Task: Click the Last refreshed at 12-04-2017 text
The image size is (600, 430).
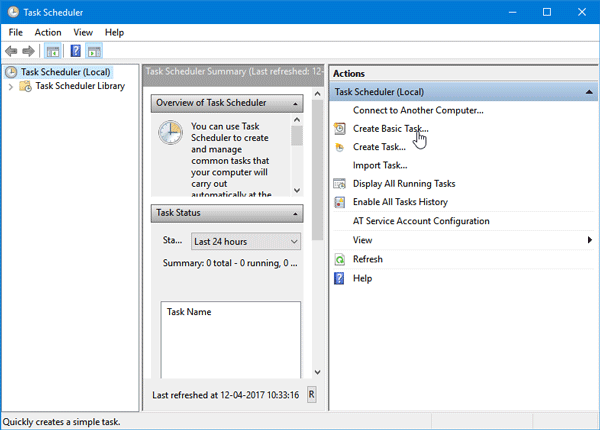Action: [225, 395]
